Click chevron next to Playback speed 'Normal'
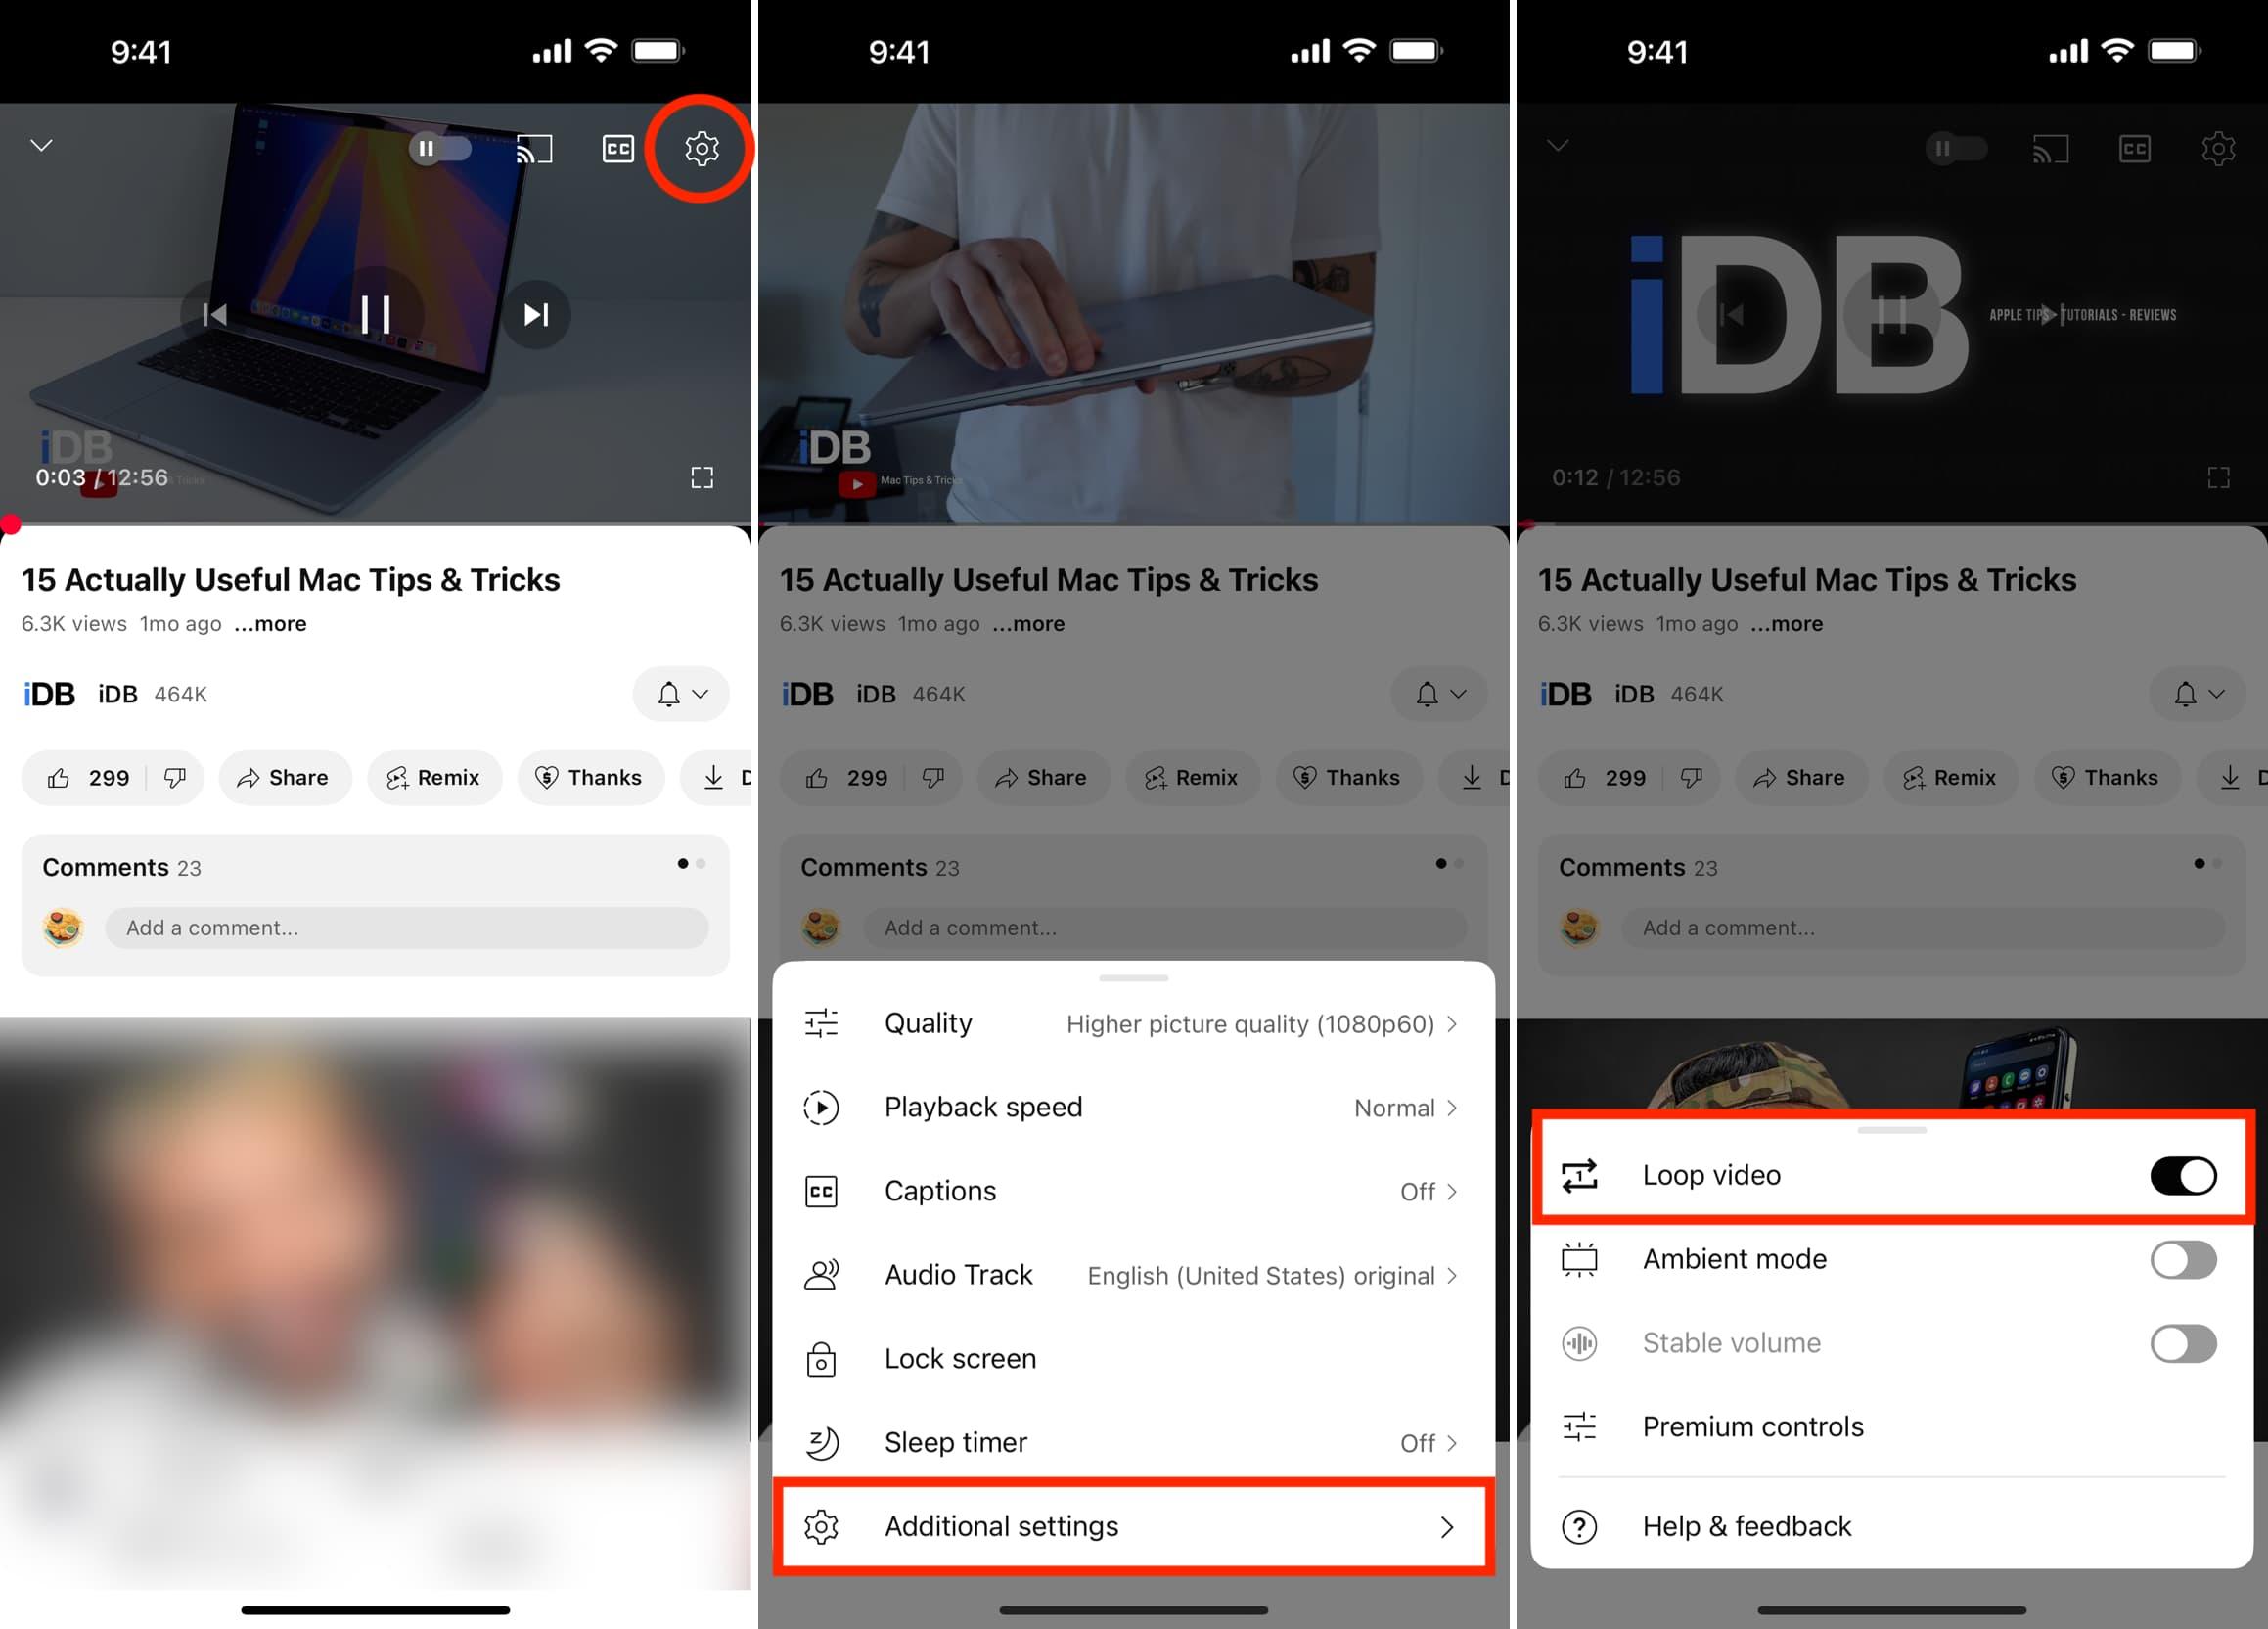 tap(1452, 1108)
